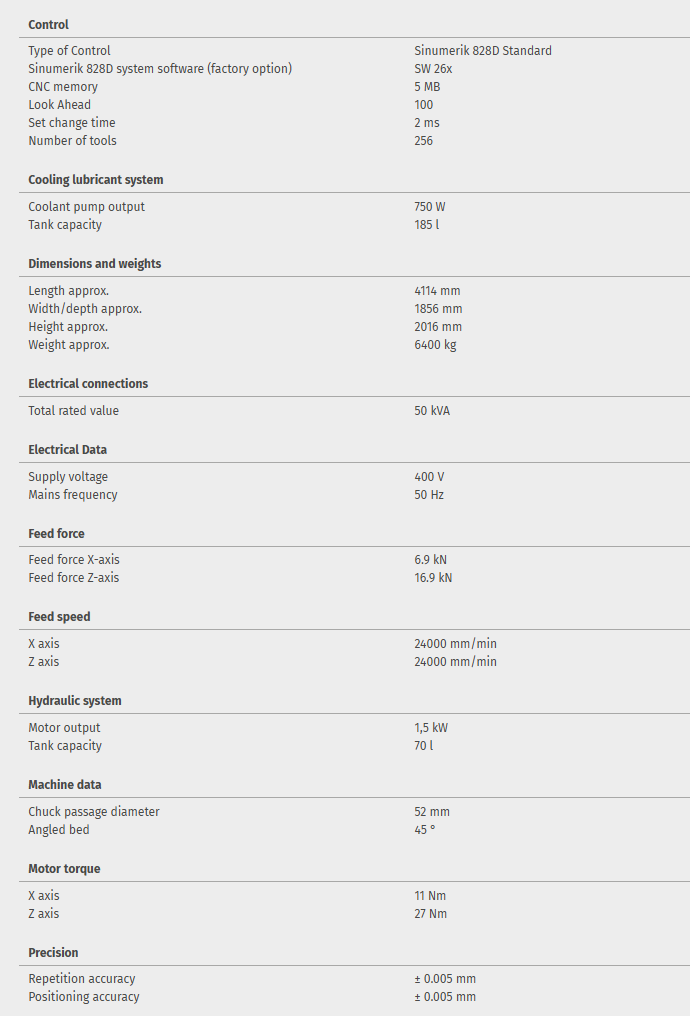Click the CNC memory label
The width and height of the screenshot is (690, 1016).
(x=63, y=87)
